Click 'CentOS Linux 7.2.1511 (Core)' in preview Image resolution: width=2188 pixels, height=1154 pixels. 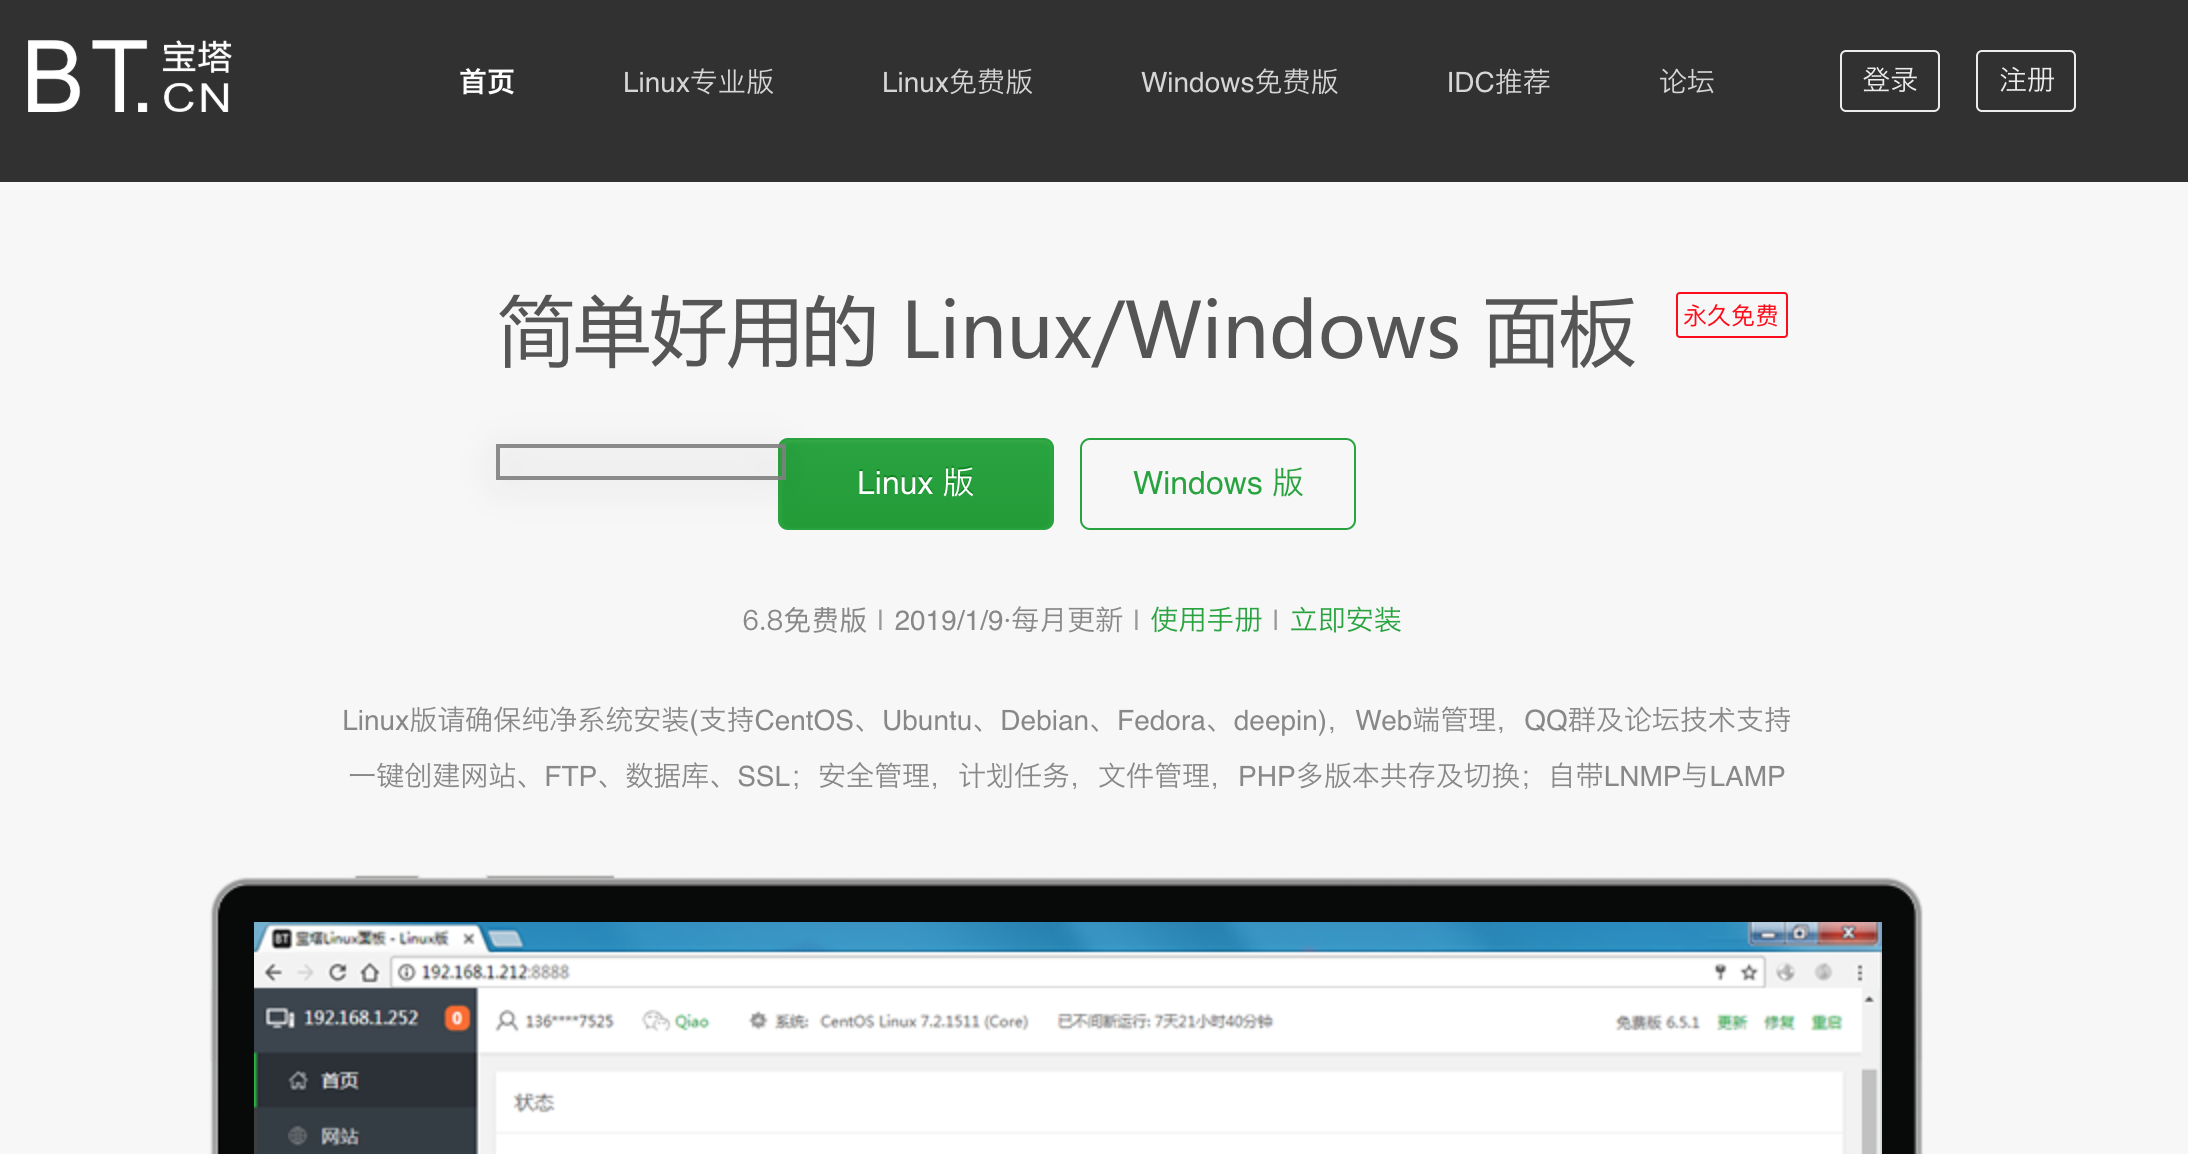click(924, 1021)
